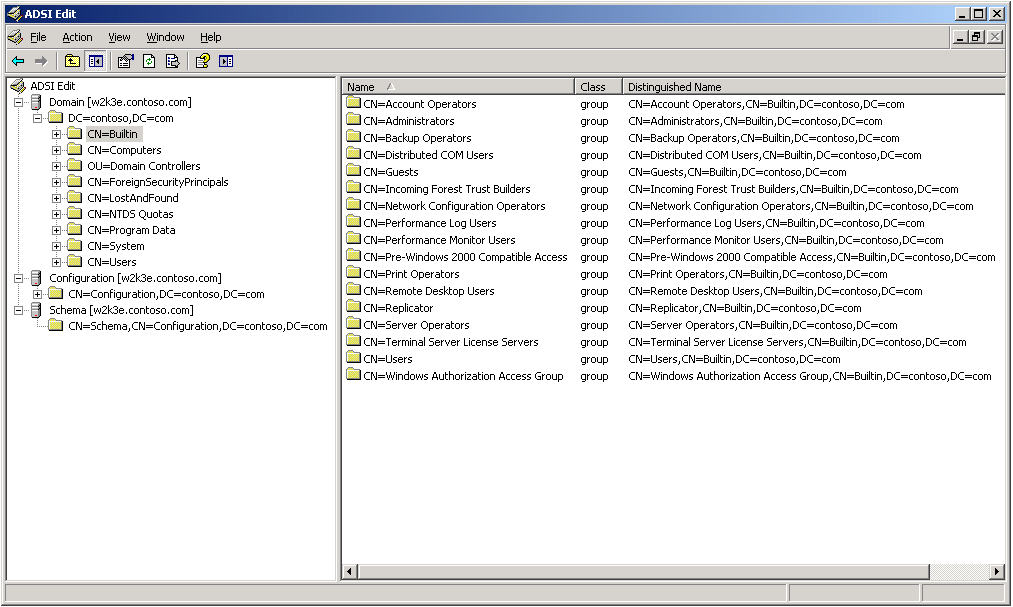This screenshot has height=607, width=1013.
Task: Click the Export List toolbar icon
Action: [172, 61]
